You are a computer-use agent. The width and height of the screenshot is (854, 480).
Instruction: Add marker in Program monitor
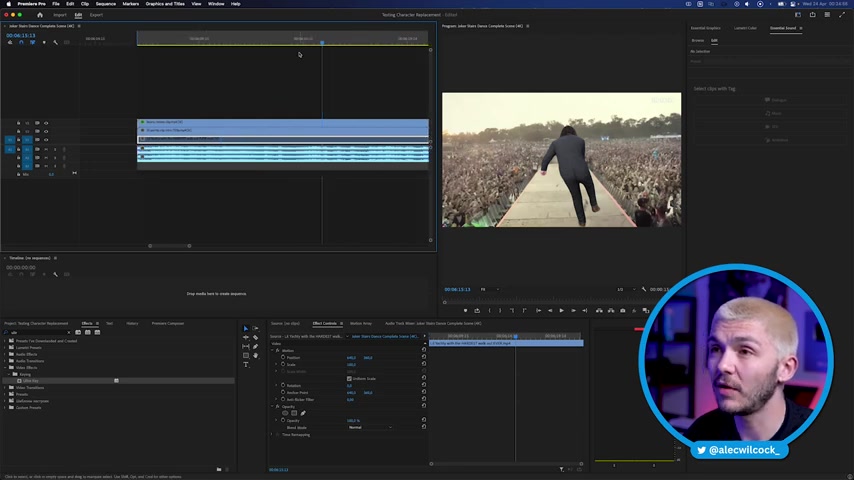point(465,311)
